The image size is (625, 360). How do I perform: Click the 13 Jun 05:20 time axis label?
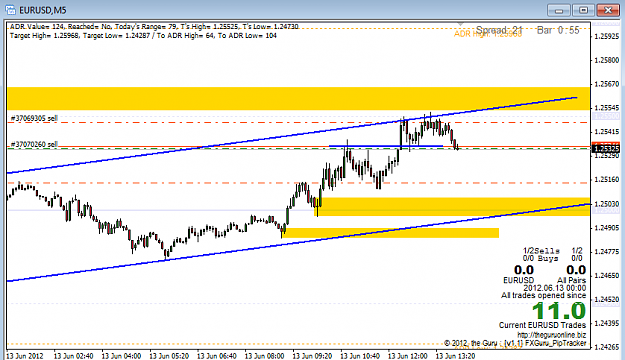tap(169, 356)
